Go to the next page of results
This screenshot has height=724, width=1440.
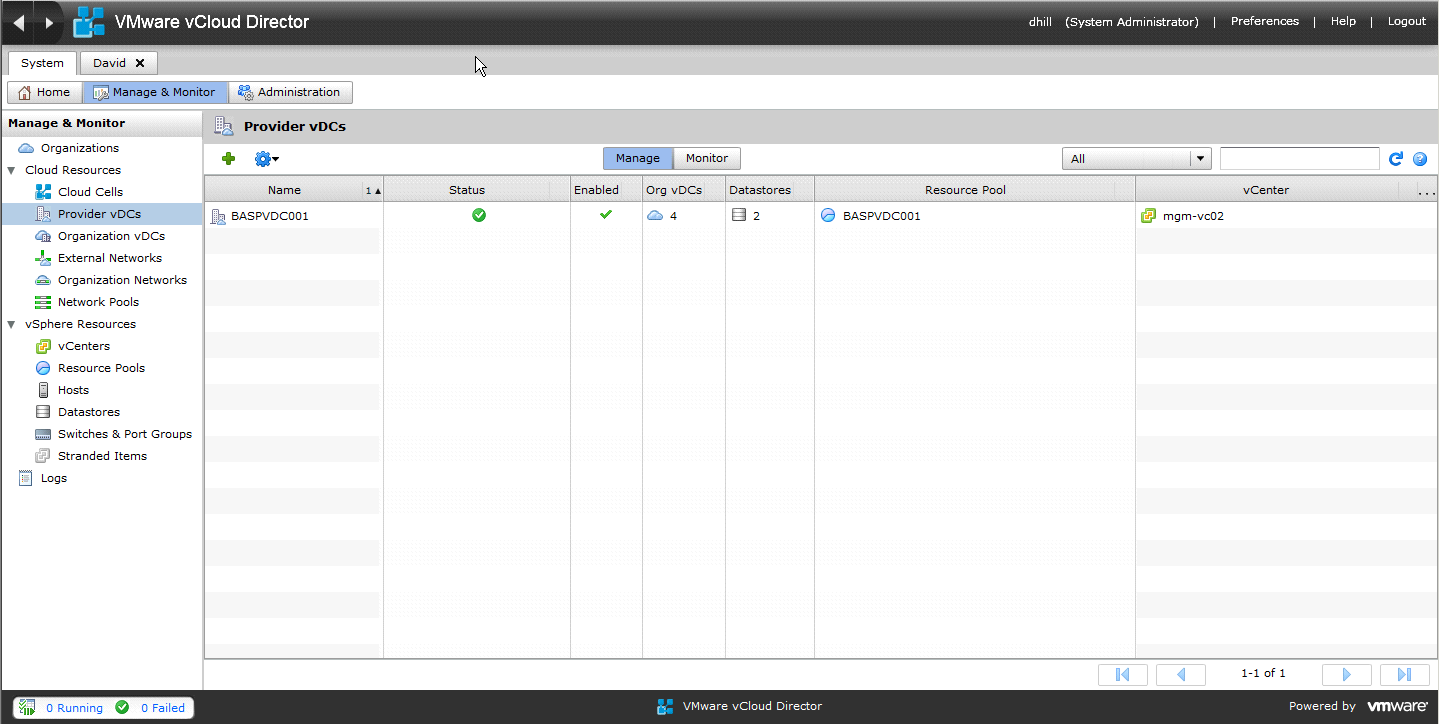click(x=1347, y=674)
